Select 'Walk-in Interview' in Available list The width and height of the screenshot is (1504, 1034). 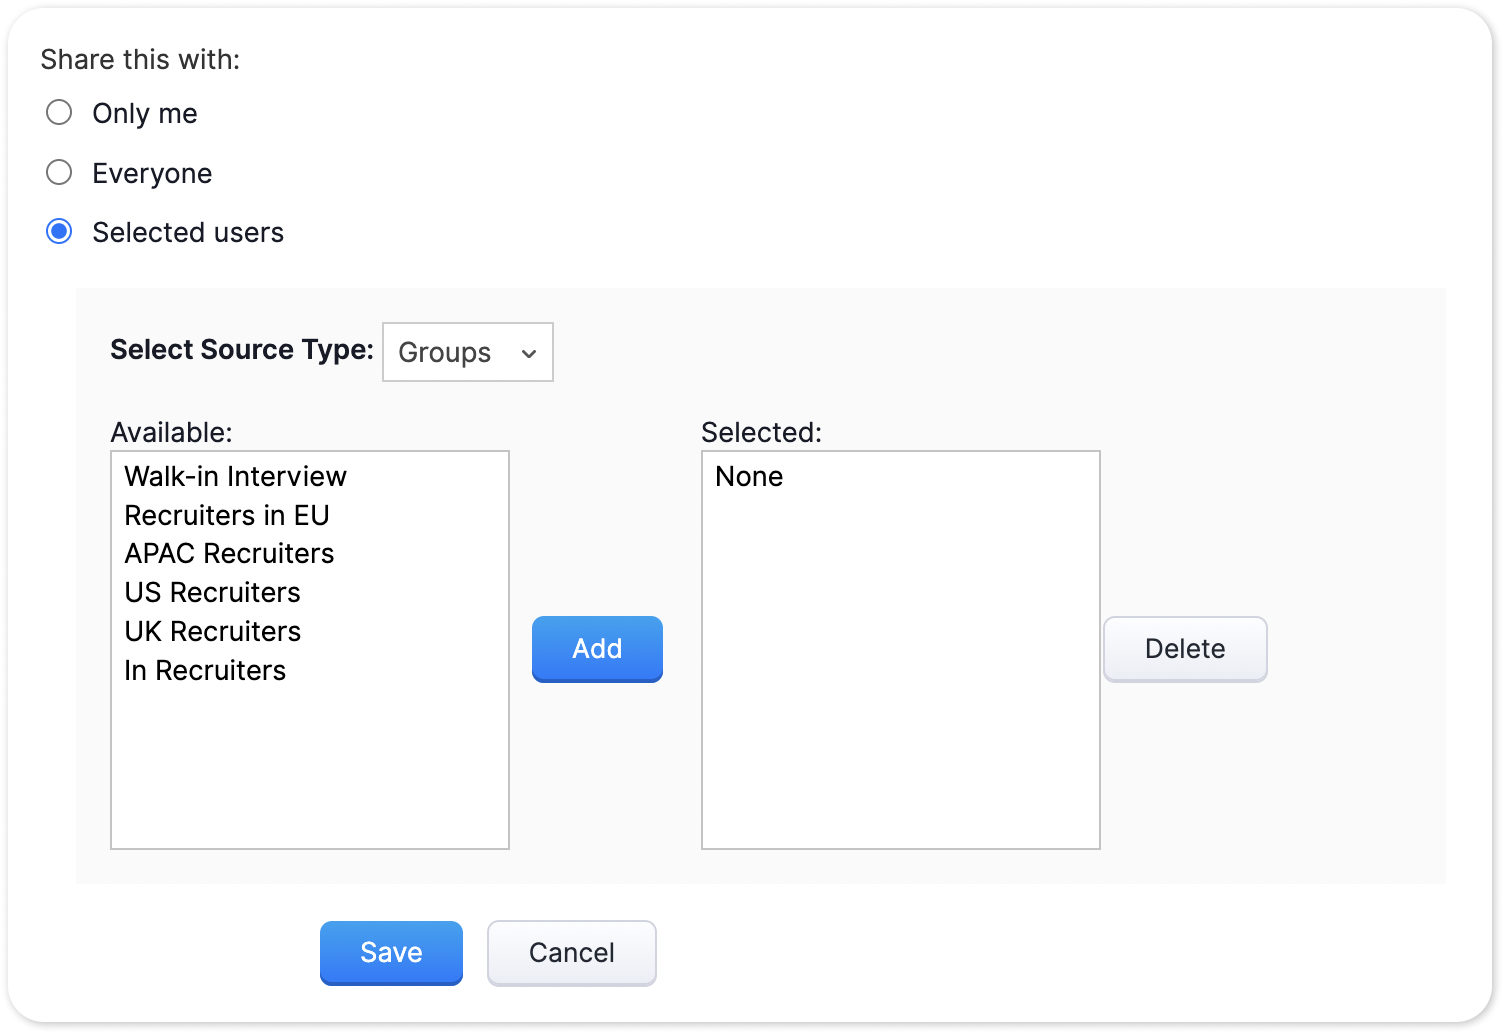(235, 476)
